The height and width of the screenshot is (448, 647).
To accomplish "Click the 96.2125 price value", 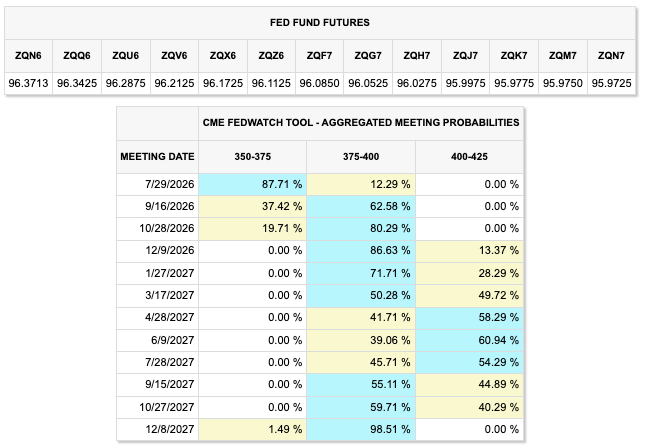I will 175,83.
